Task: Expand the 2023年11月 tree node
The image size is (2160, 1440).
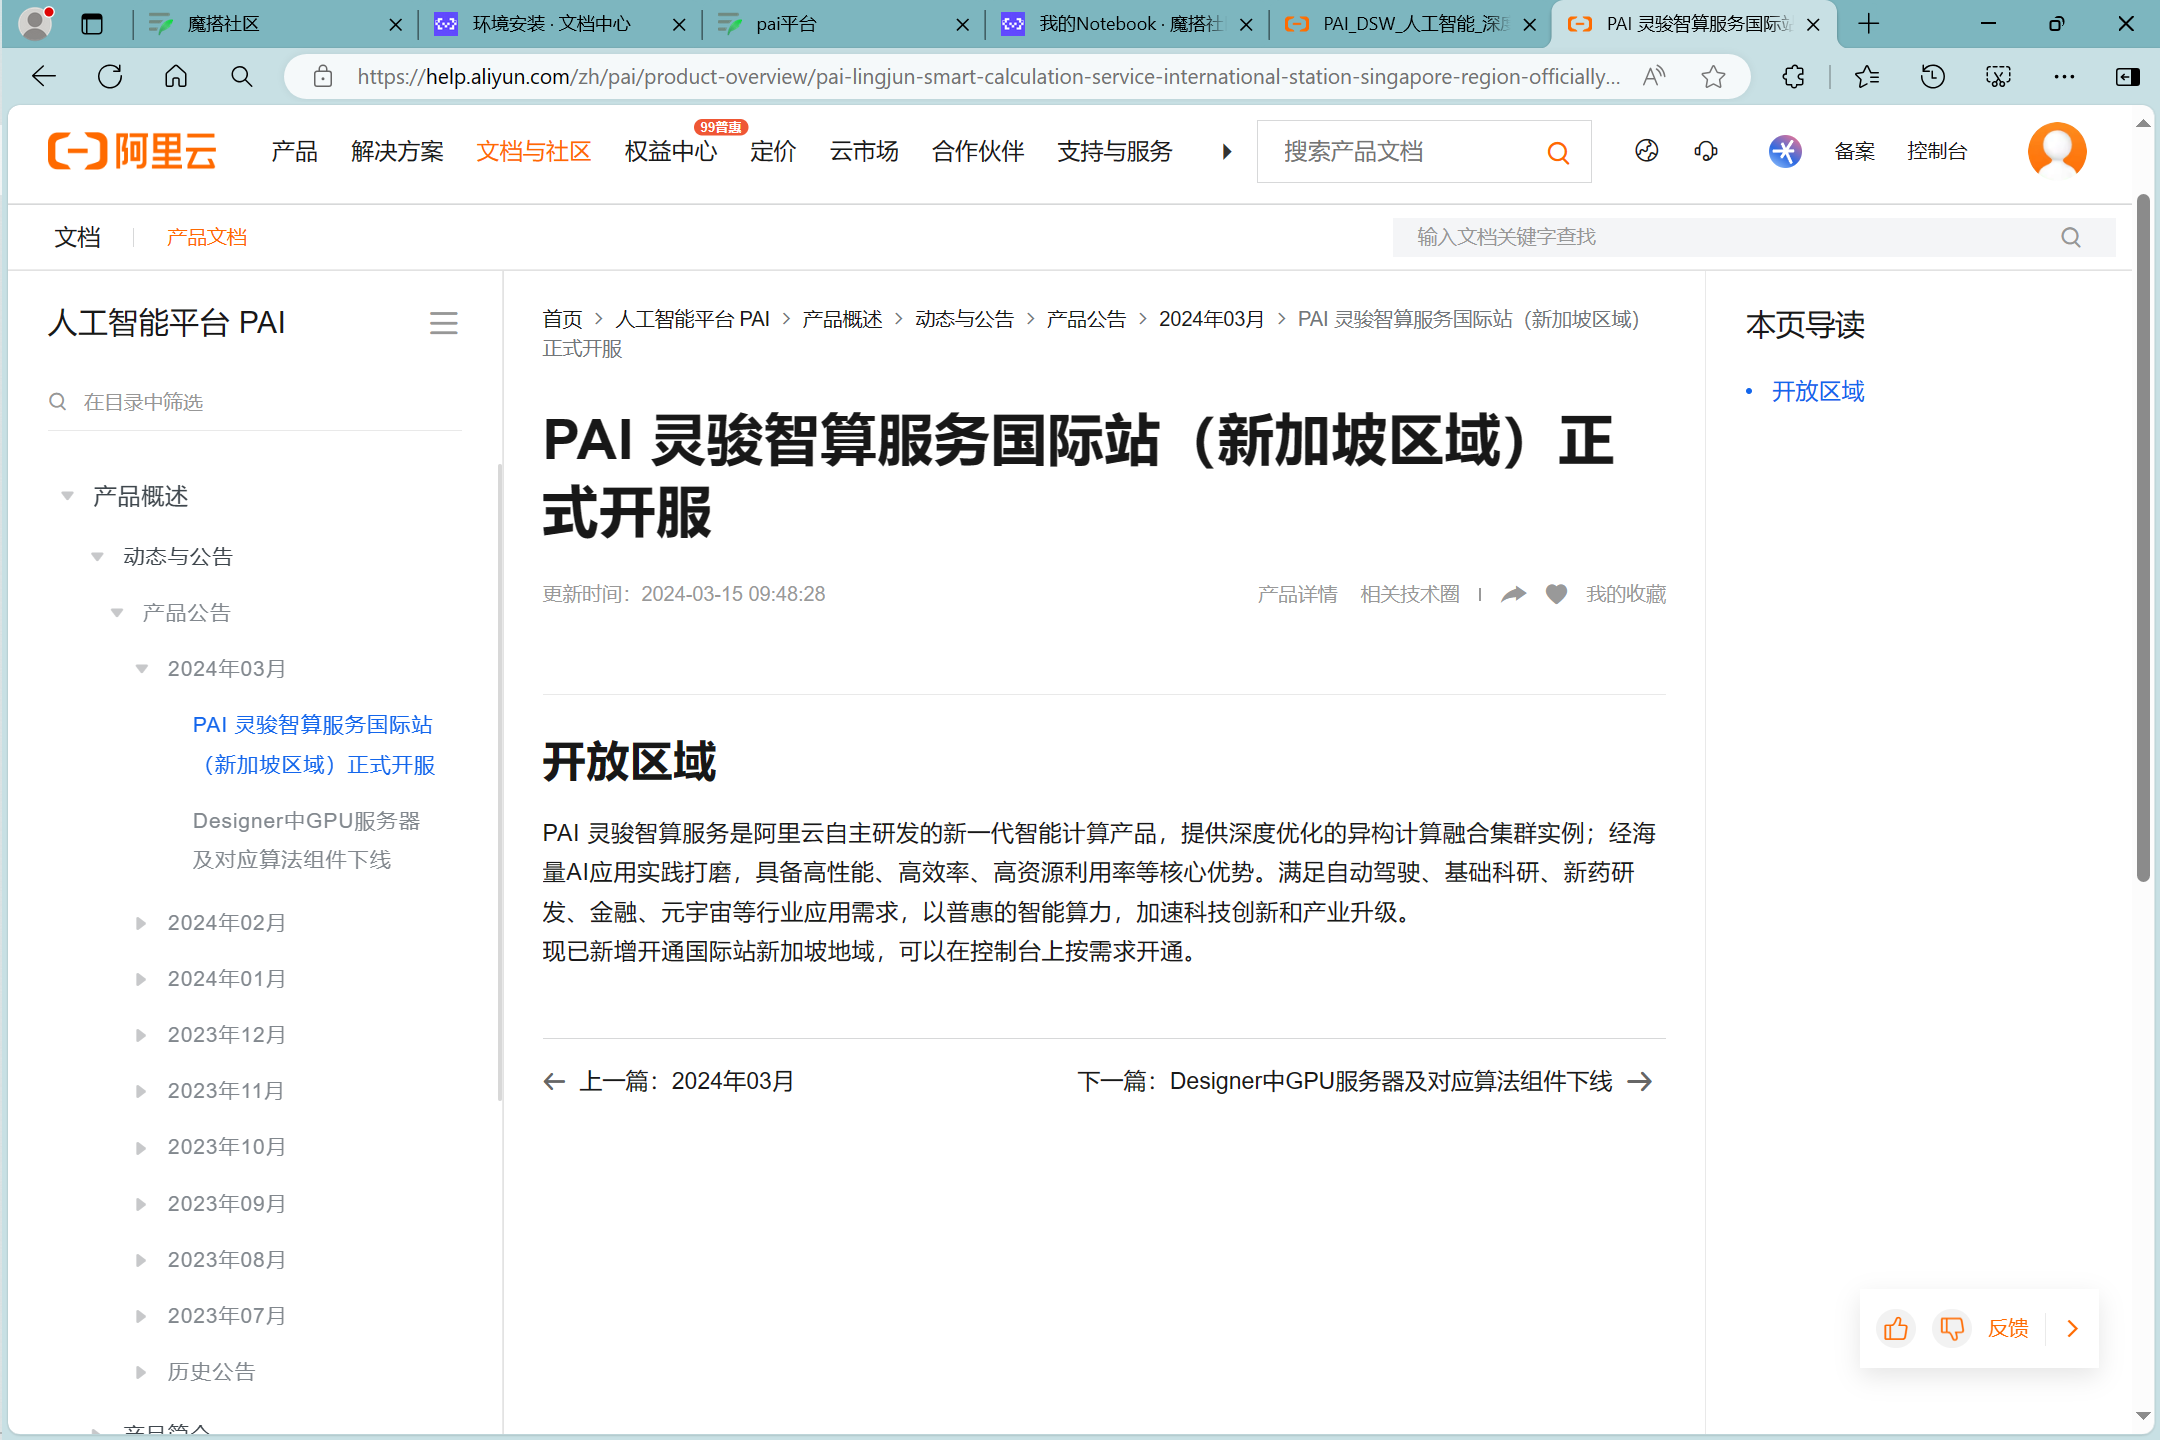Action: coord(141,1090)
